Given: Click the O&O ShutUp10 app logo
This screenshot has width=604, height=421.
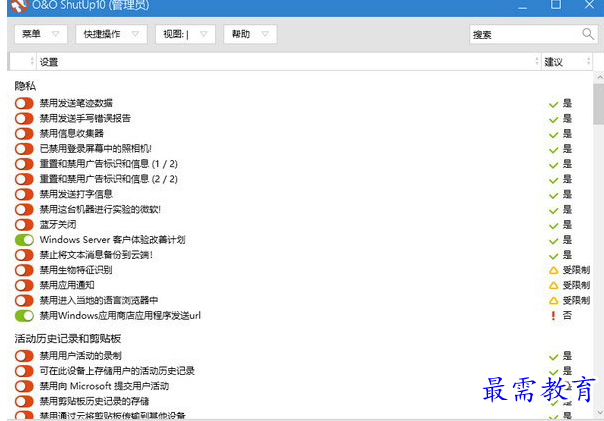Looking at the screenshot, I should coord(19,5).
